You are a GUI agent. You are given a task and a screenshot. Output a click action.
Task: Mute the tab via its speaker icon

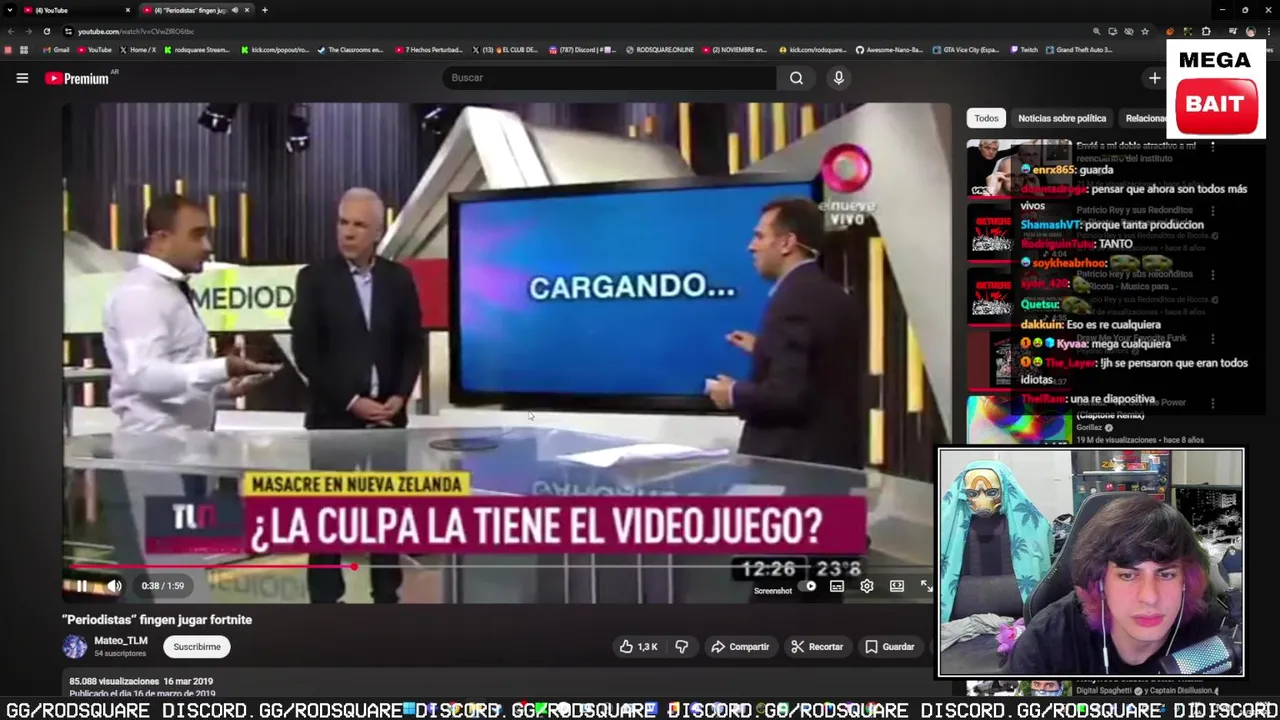(235, 10)
